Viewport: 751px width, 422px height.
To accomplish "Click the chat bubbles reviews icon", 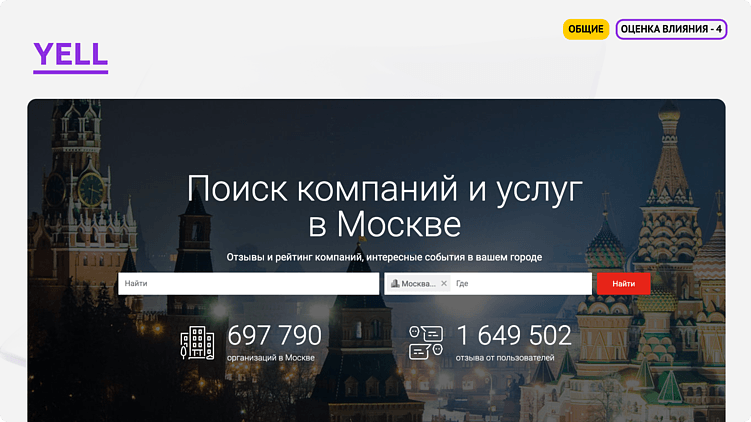I will pos(426,342).
